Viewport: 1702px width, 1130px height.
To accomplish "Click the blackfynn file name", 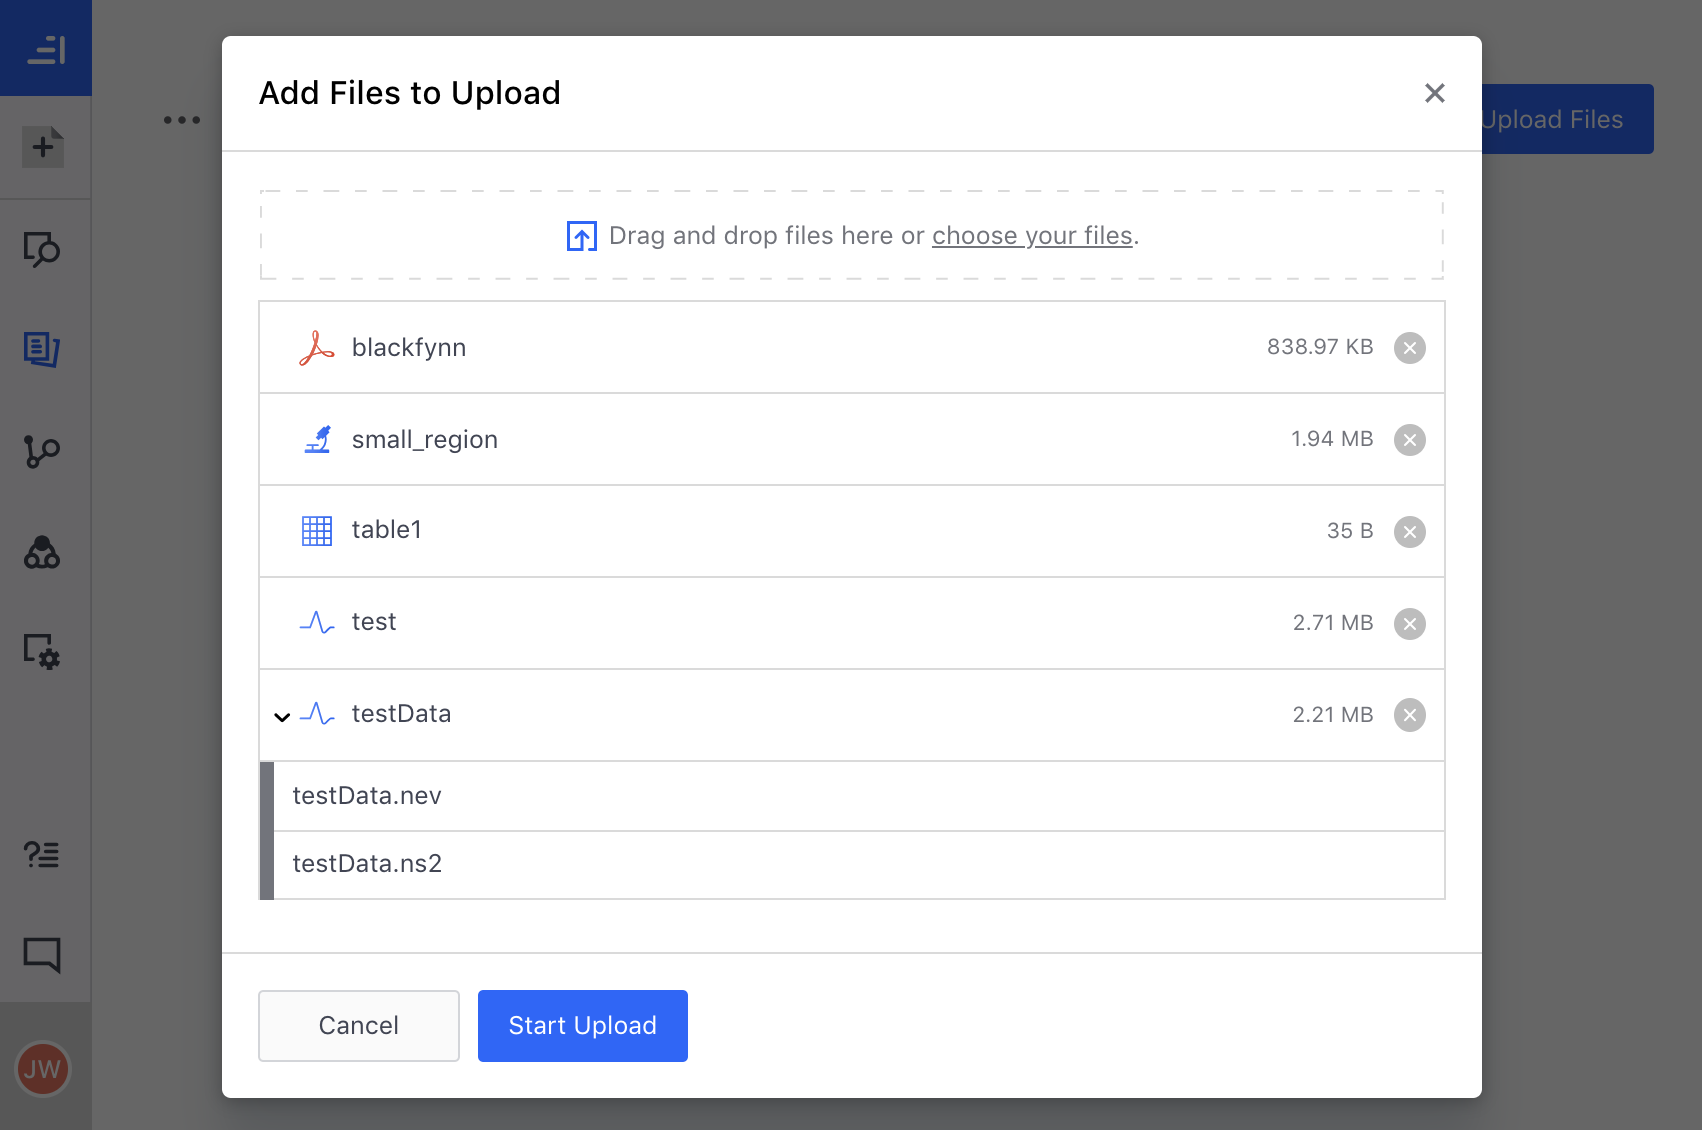I will (x=409, y=348).
